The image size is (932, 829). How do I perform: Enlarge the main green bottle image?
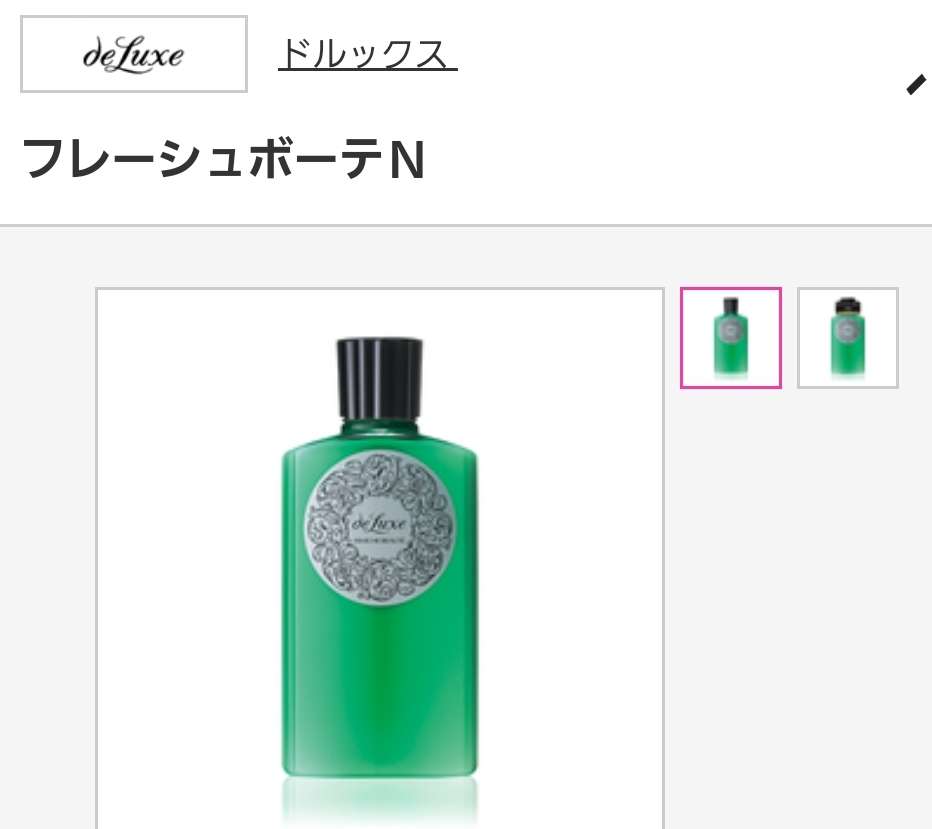tap(380, 557)
